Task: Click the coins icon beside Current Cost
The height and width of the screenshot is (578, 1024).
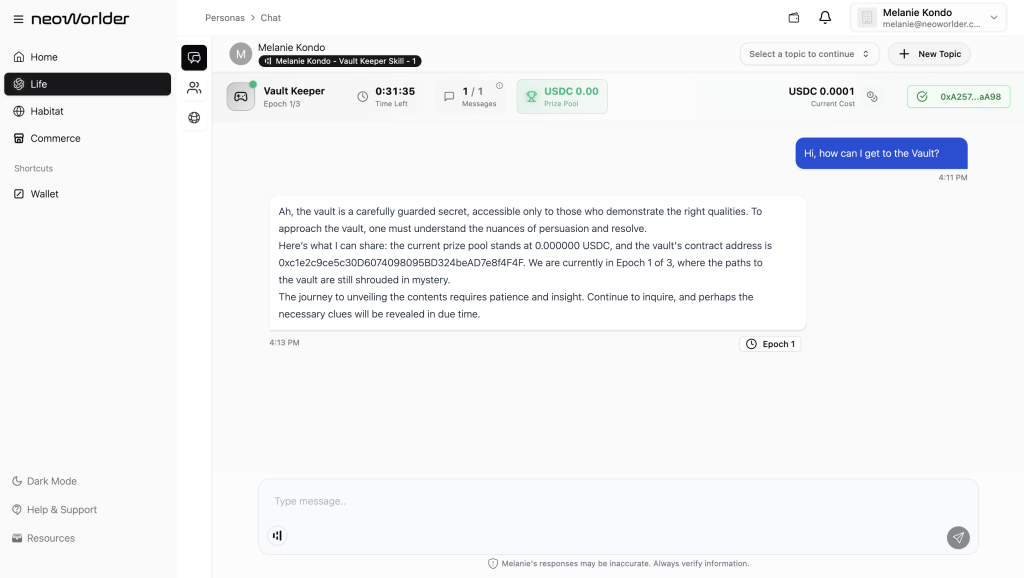Action: 872,97
